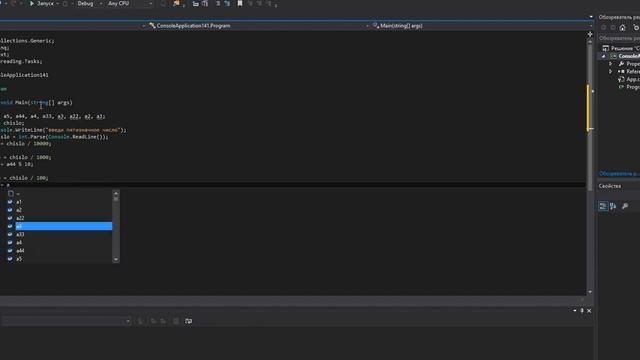
Task: Click the snippet icon atop the IntelliSense list
Action: (x=11, y=194)
